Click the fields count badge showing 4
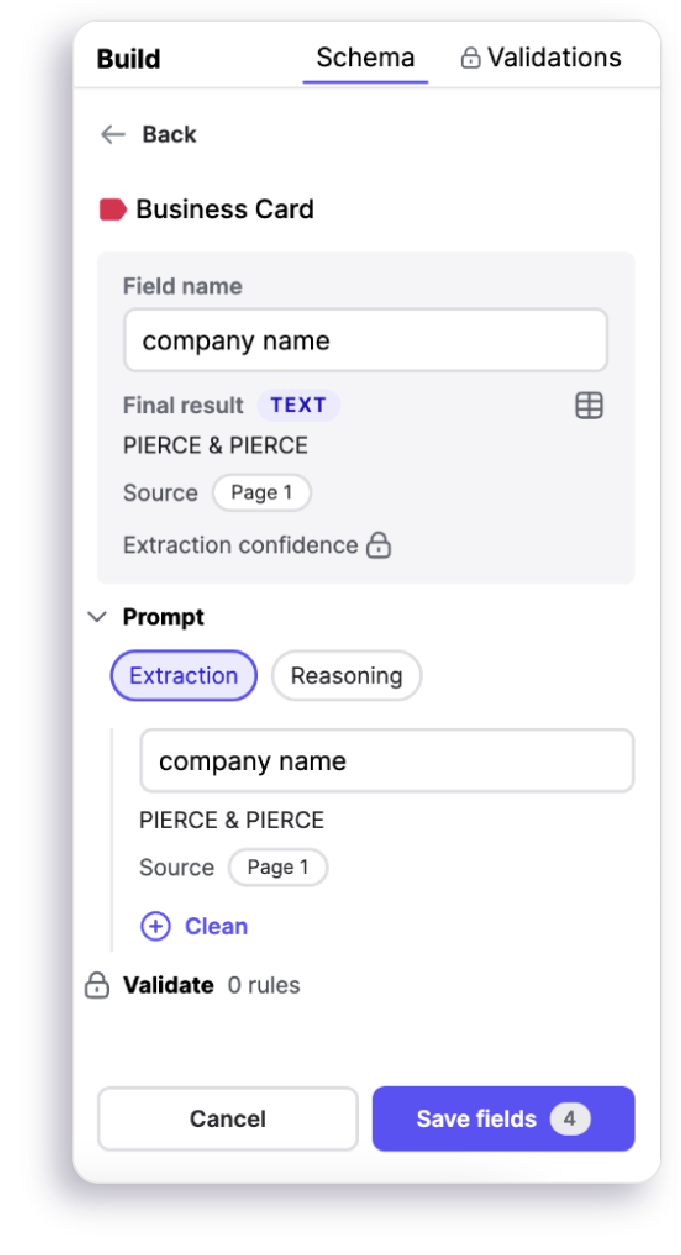 click(570, 1119)
